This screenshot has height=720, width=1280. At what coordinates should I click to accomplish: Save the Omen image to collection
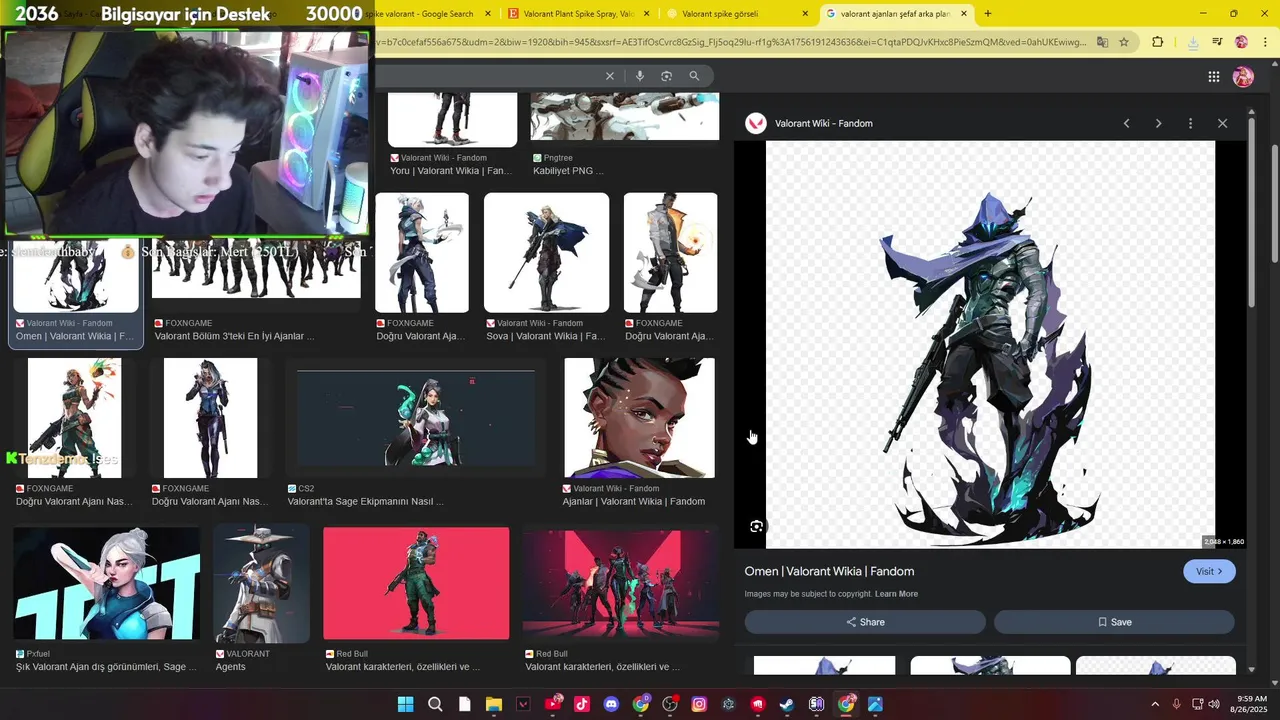1114,622
